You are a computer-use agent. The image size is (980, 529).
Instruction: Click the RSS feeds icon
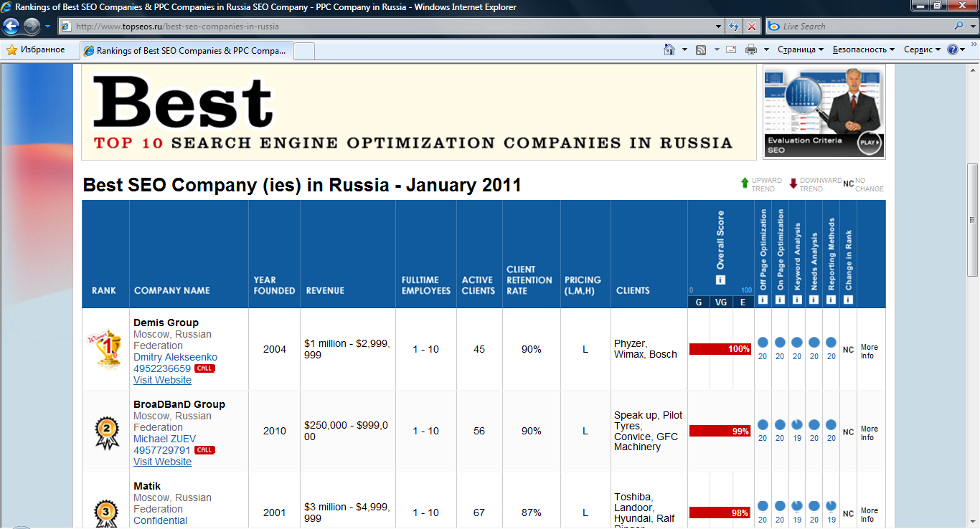(x=701, y=49)
